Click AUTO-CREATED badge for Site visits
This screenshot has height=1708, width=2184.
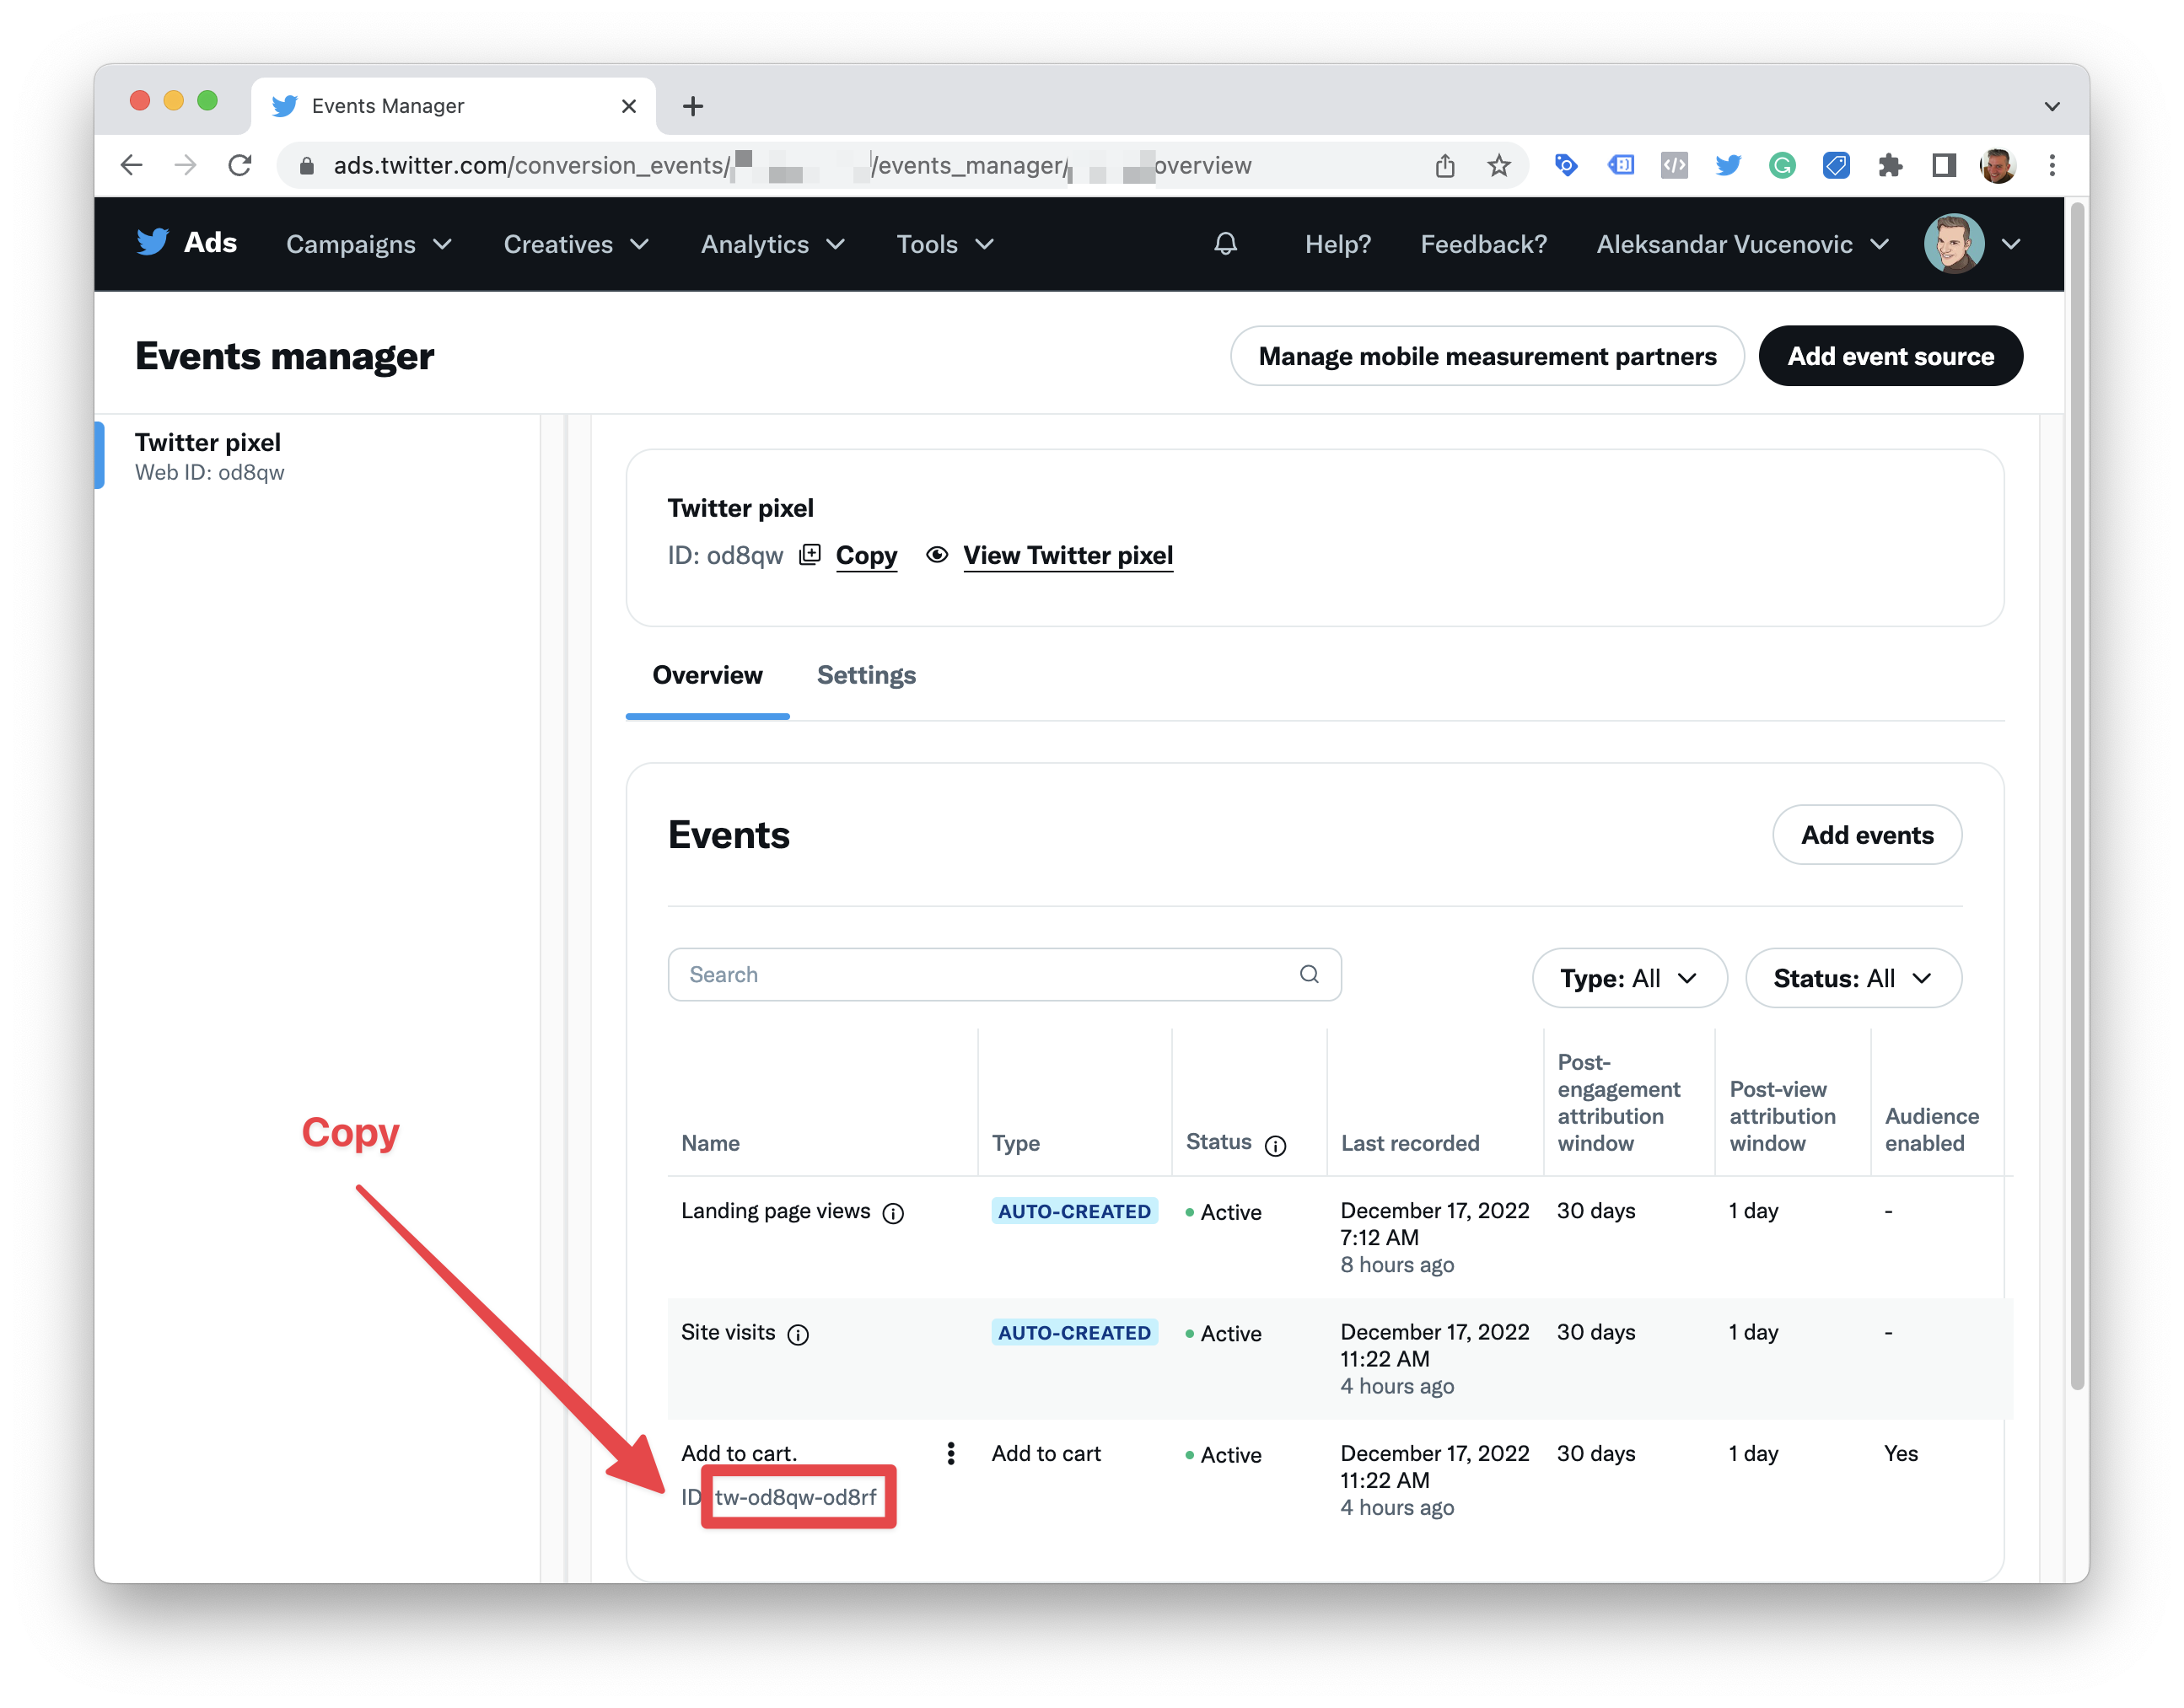point(1074,1332)
